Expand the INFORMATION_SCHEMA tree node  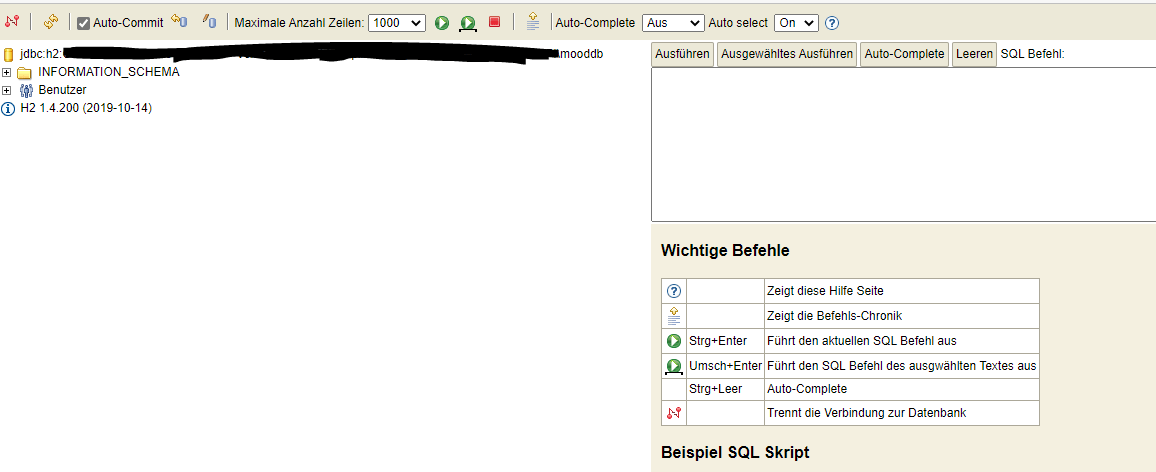7,72
